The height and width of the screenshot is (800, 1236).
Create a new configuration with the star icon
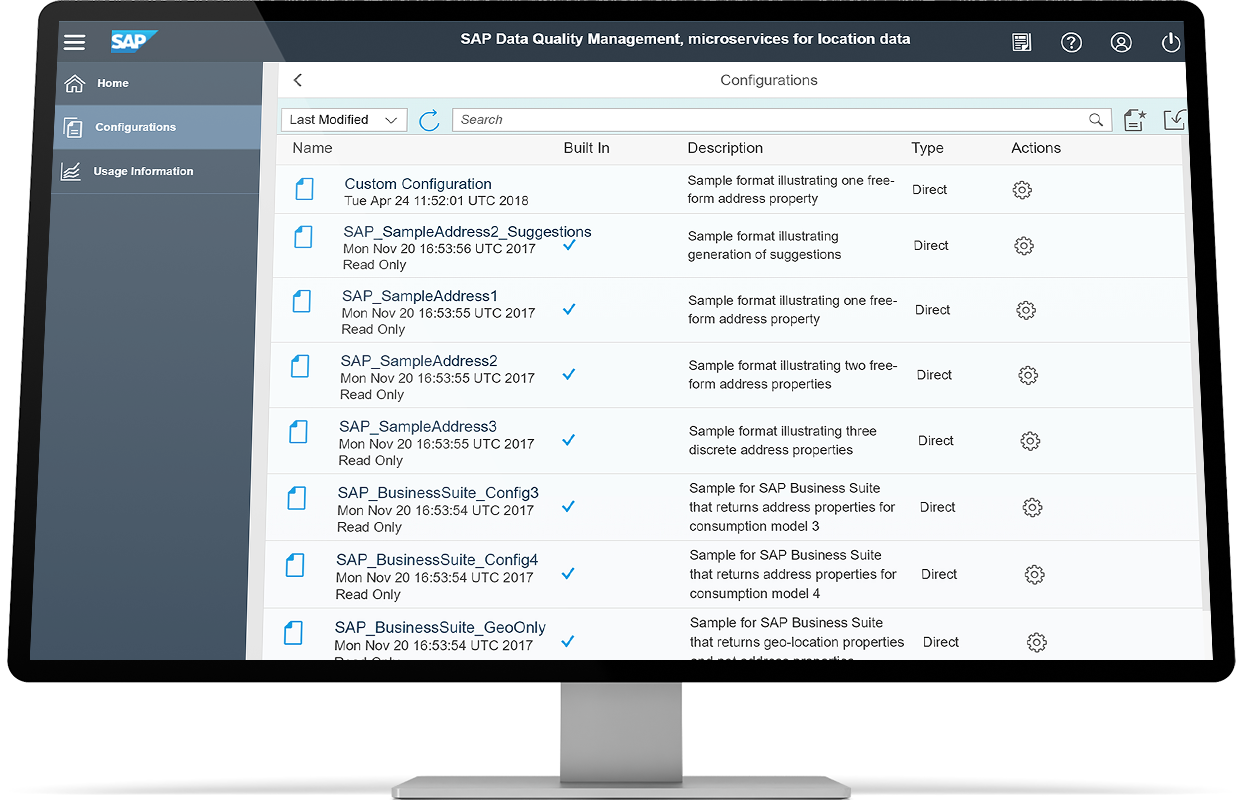pos(1134,120)
